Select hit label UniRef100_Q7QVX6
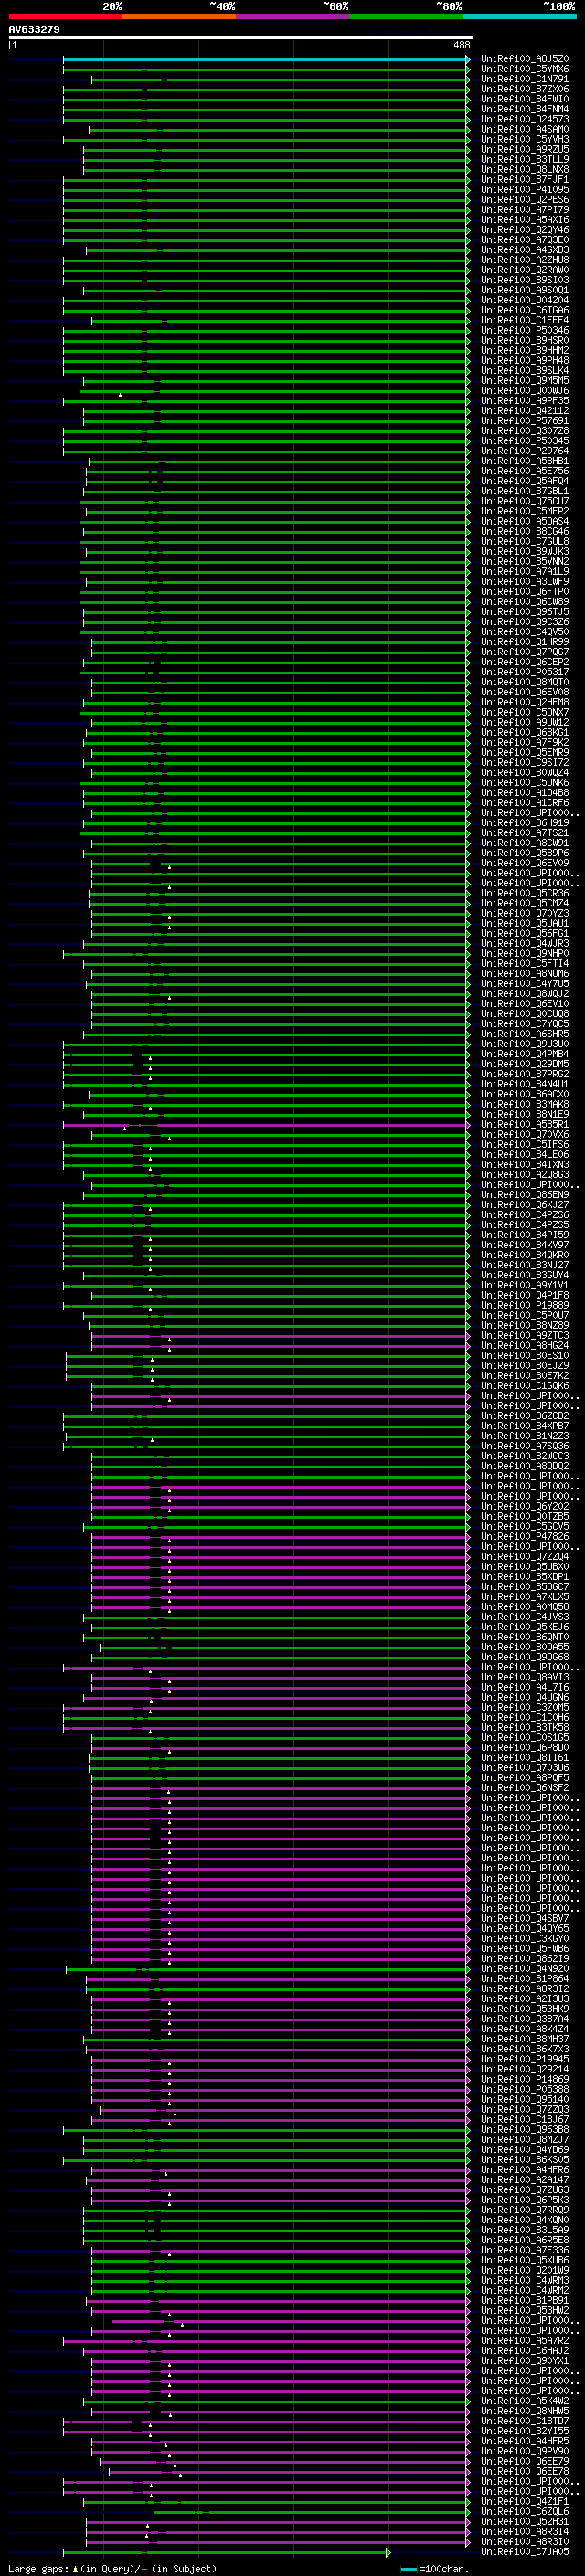Viewport: 585px width, 2576px height. coord(525,1135)
